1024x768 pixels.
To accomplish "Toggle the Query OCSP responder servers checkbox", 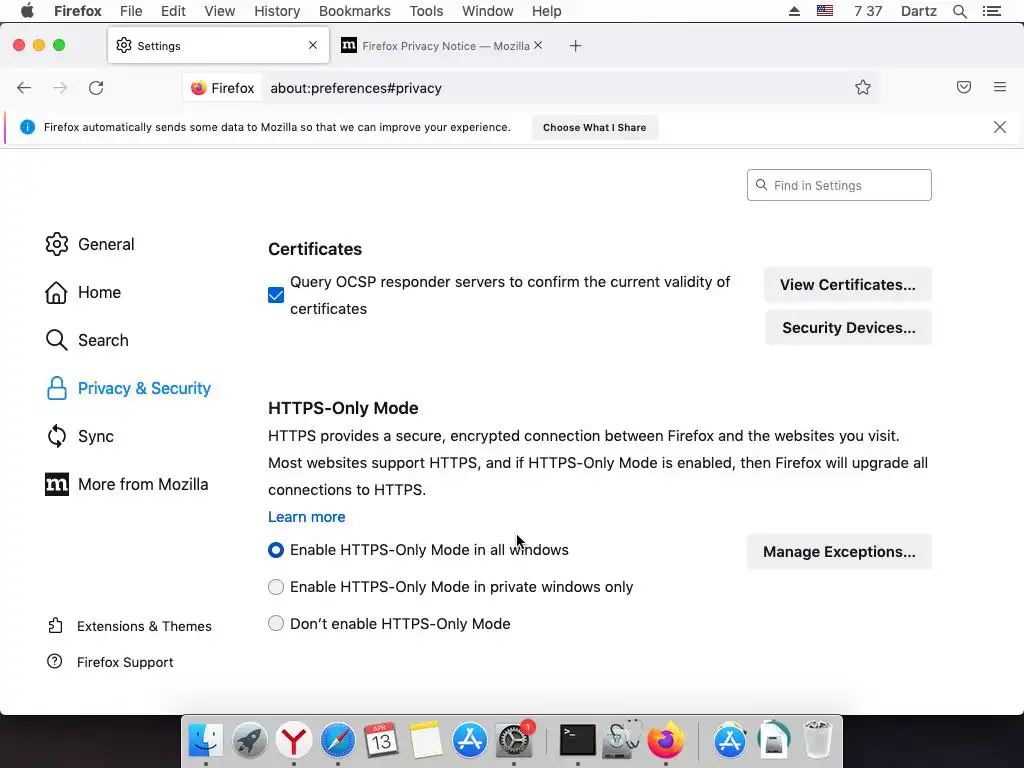I will 276,295.
